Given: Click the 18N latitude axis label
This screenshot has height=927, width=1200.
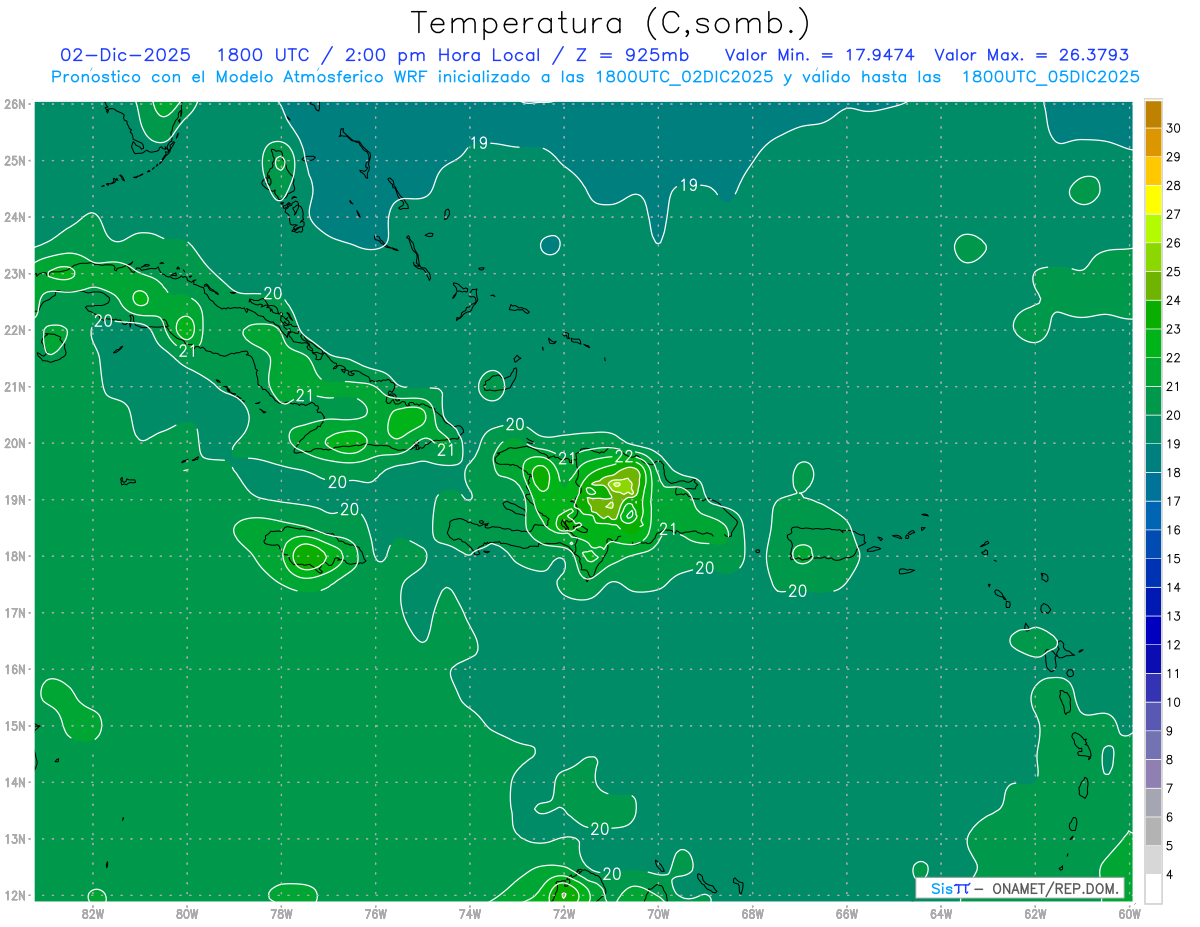Looking at the screenshot, I should 15,556.
